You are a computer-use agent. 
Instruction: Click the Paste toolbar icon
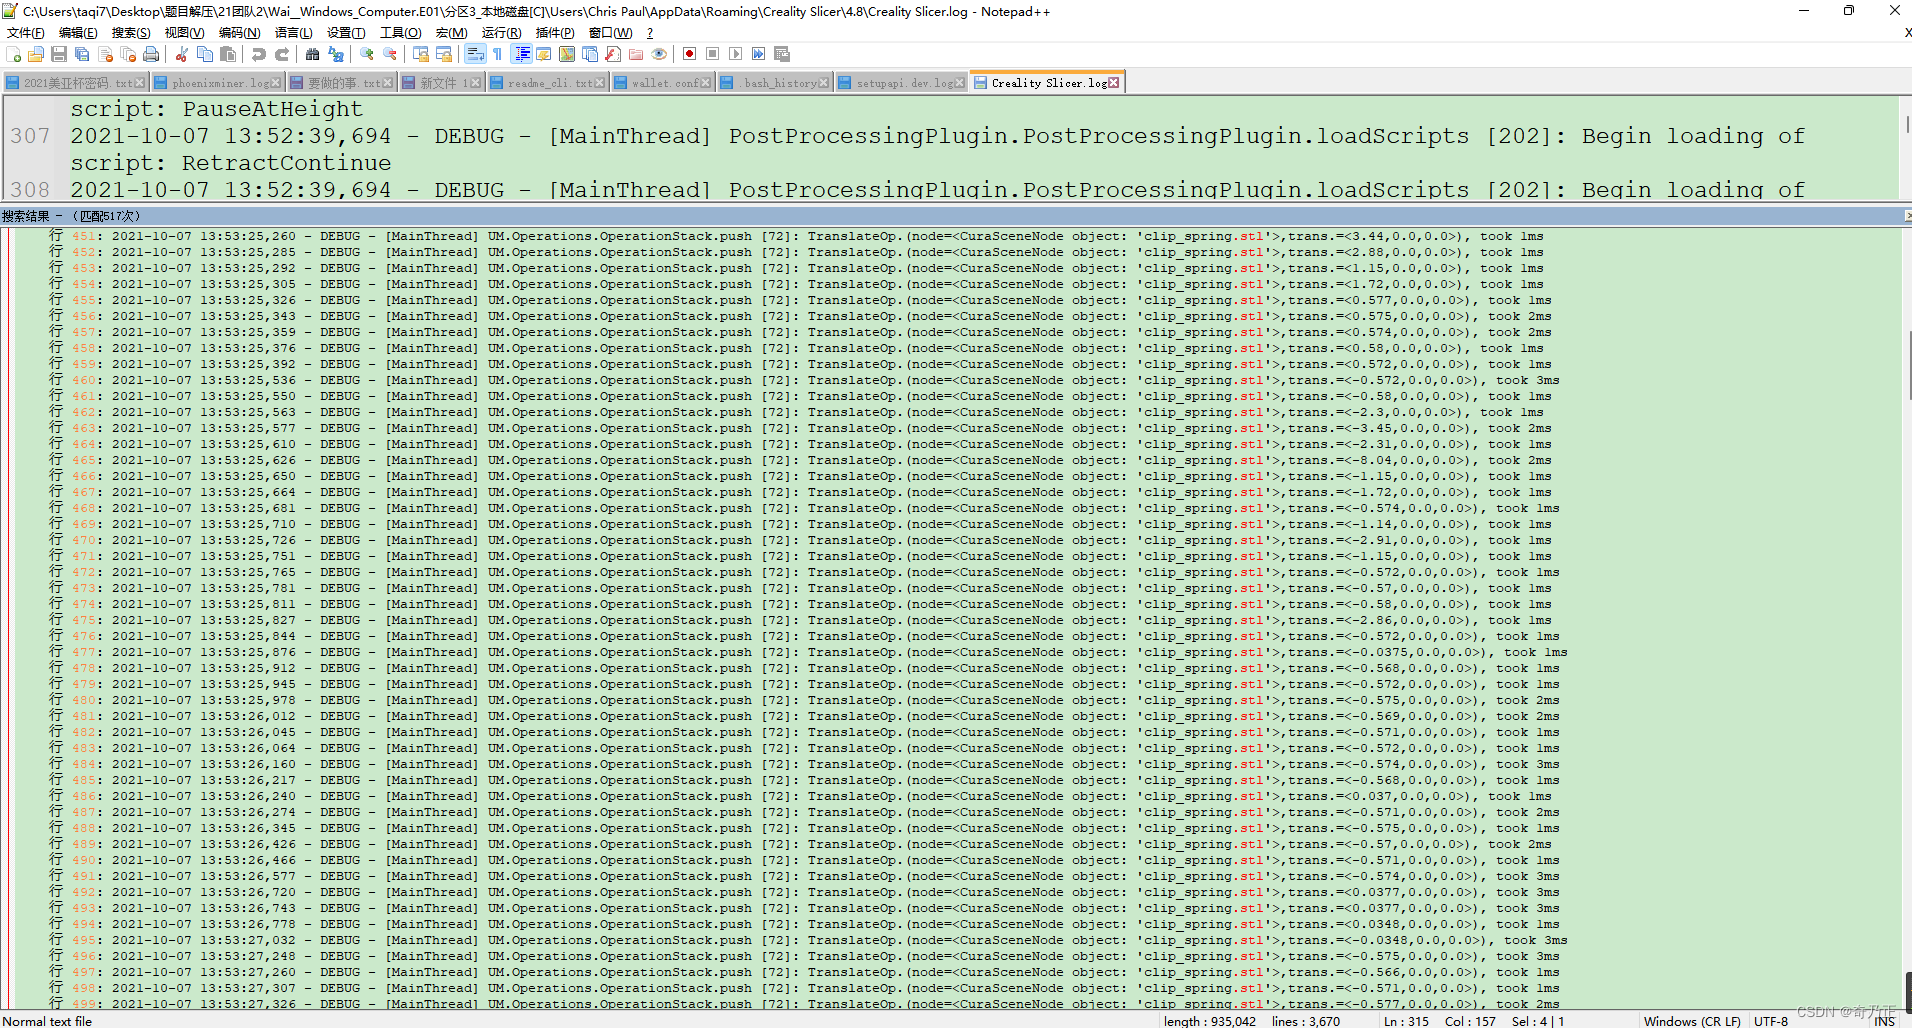coord(228,54)
